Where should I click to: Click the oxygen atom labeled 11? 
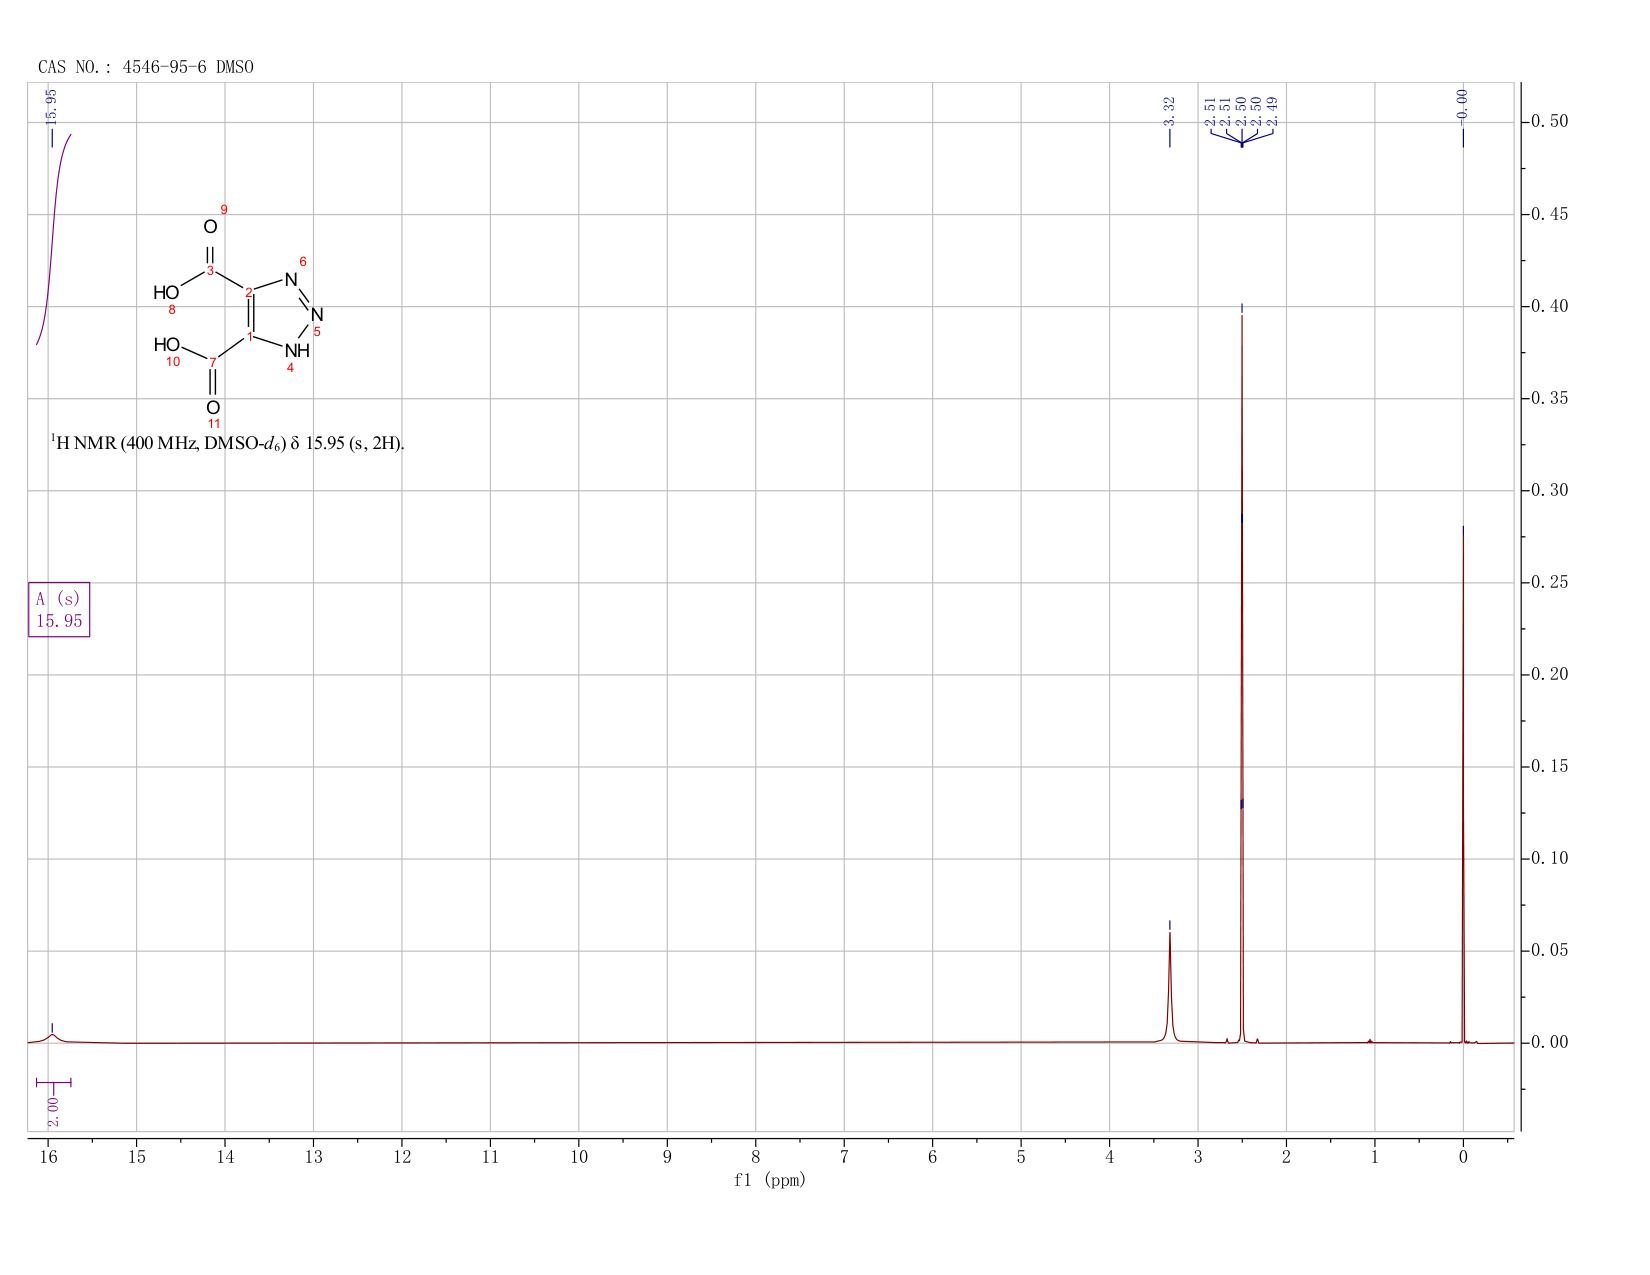(x=213, y=408)
